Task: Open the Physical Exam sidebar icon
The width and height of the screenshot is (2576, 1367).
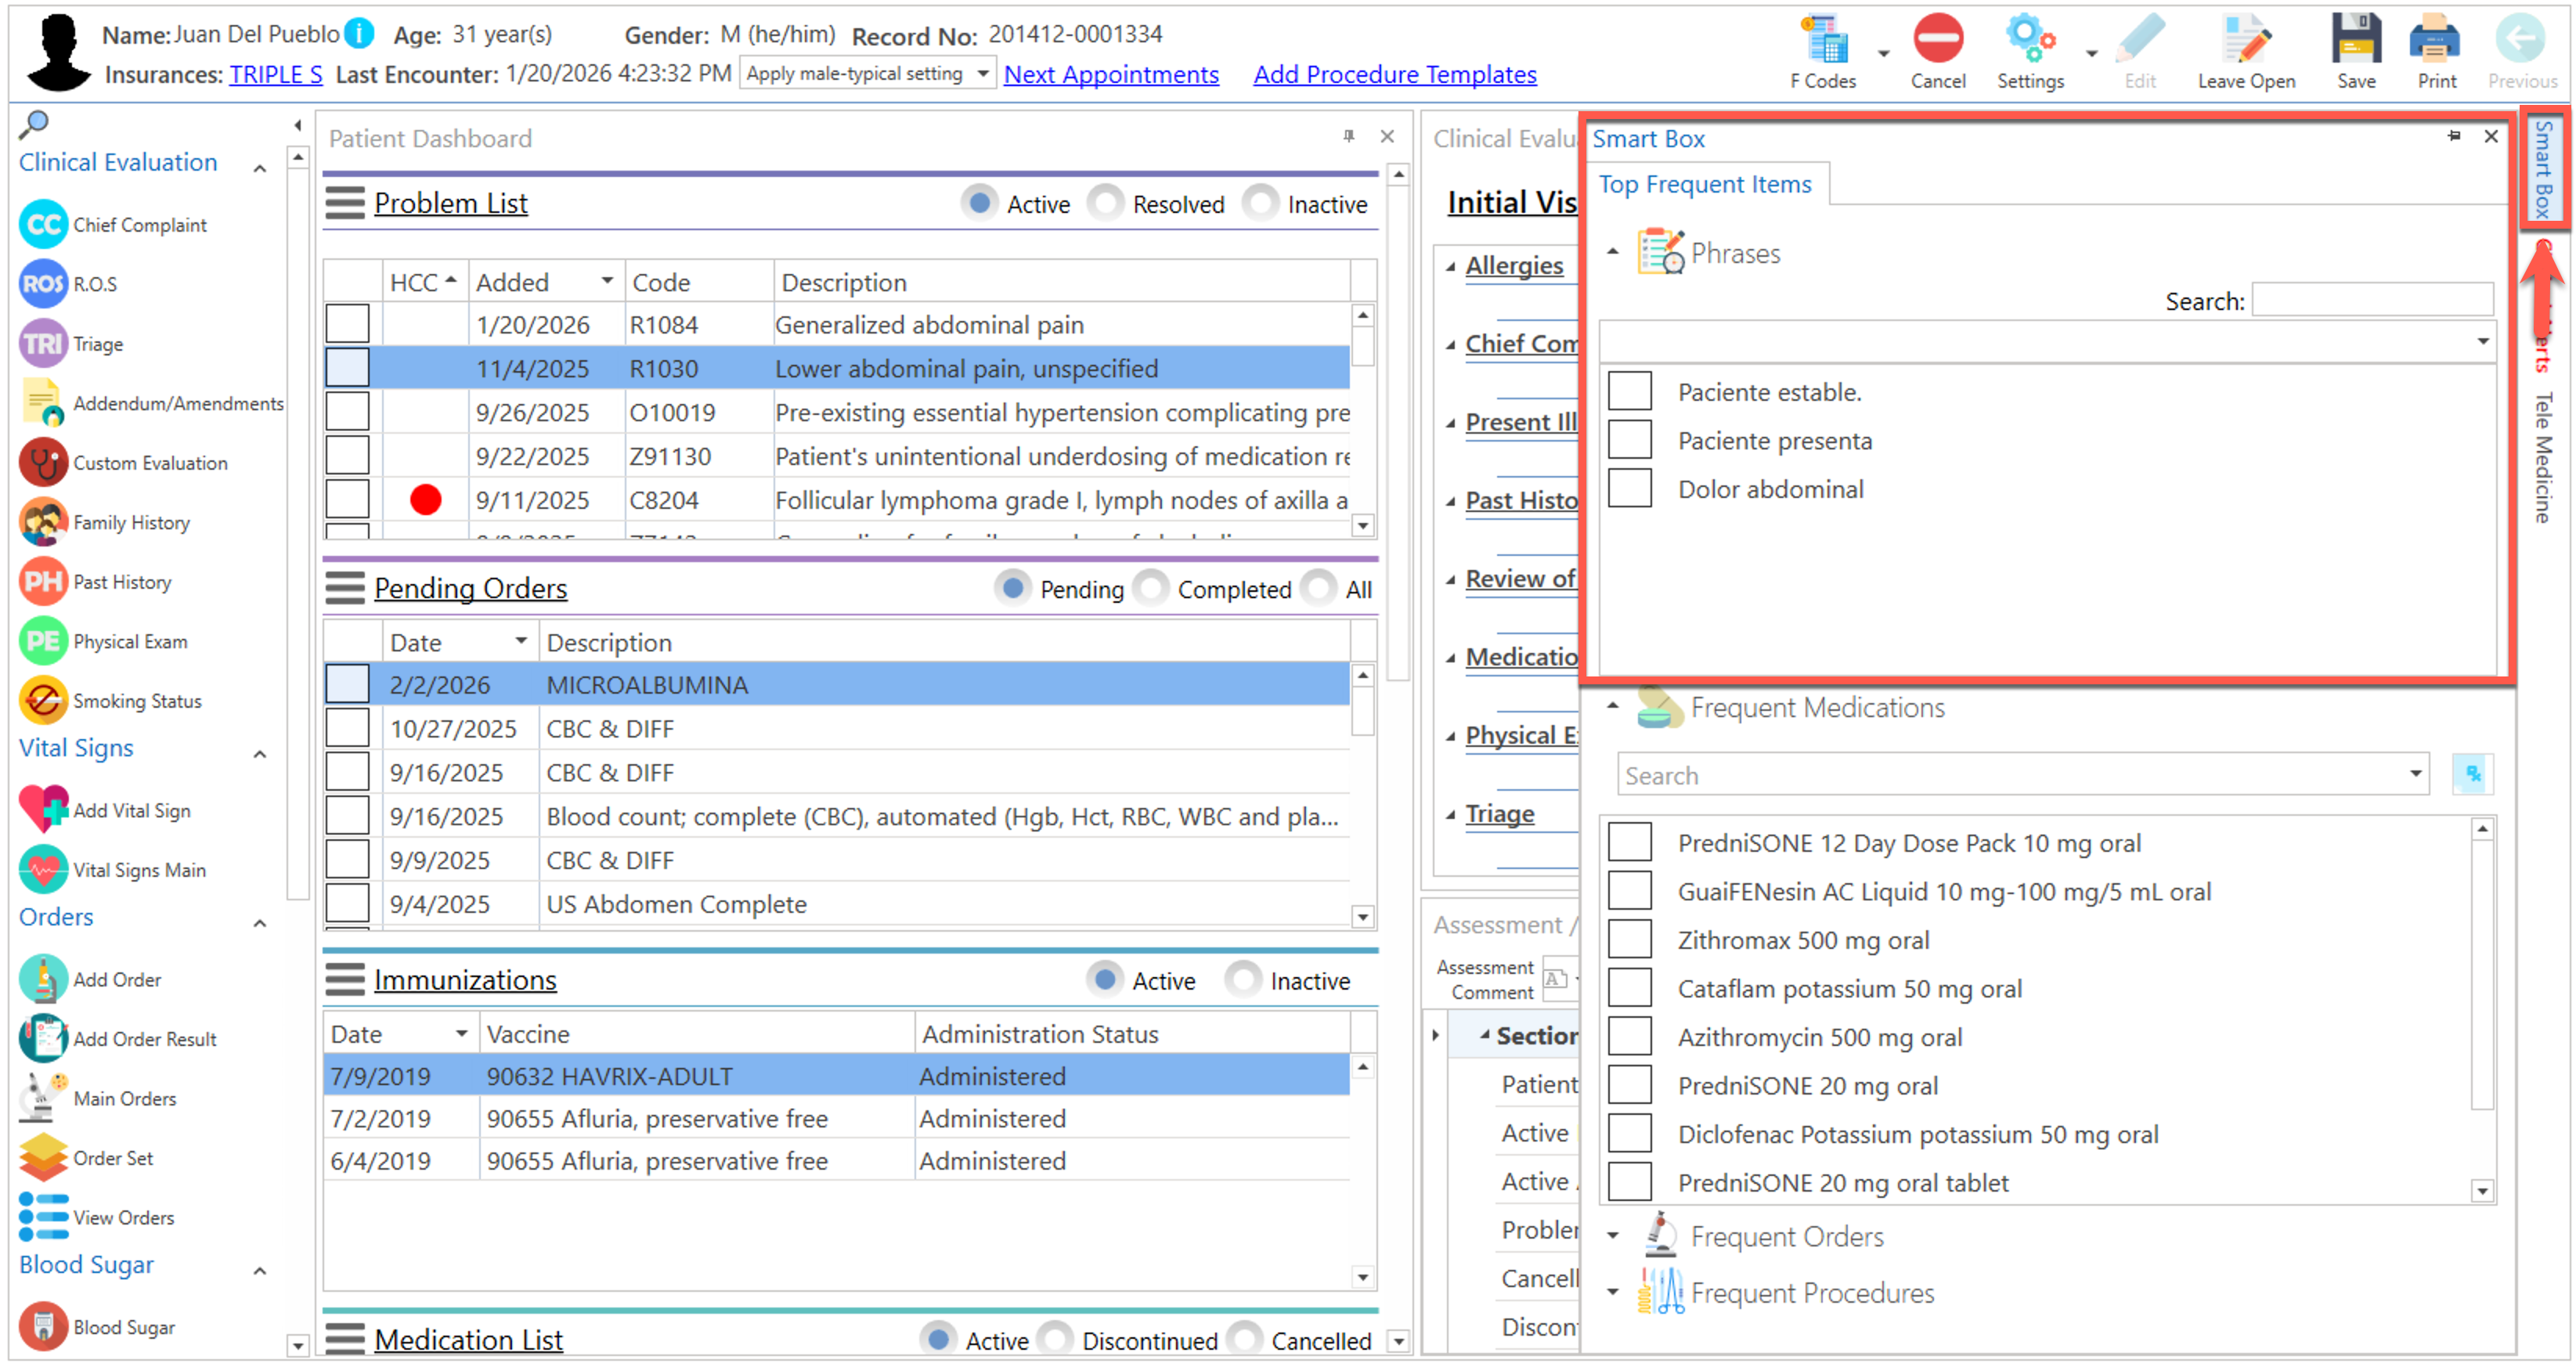Action: click(43, 642)
